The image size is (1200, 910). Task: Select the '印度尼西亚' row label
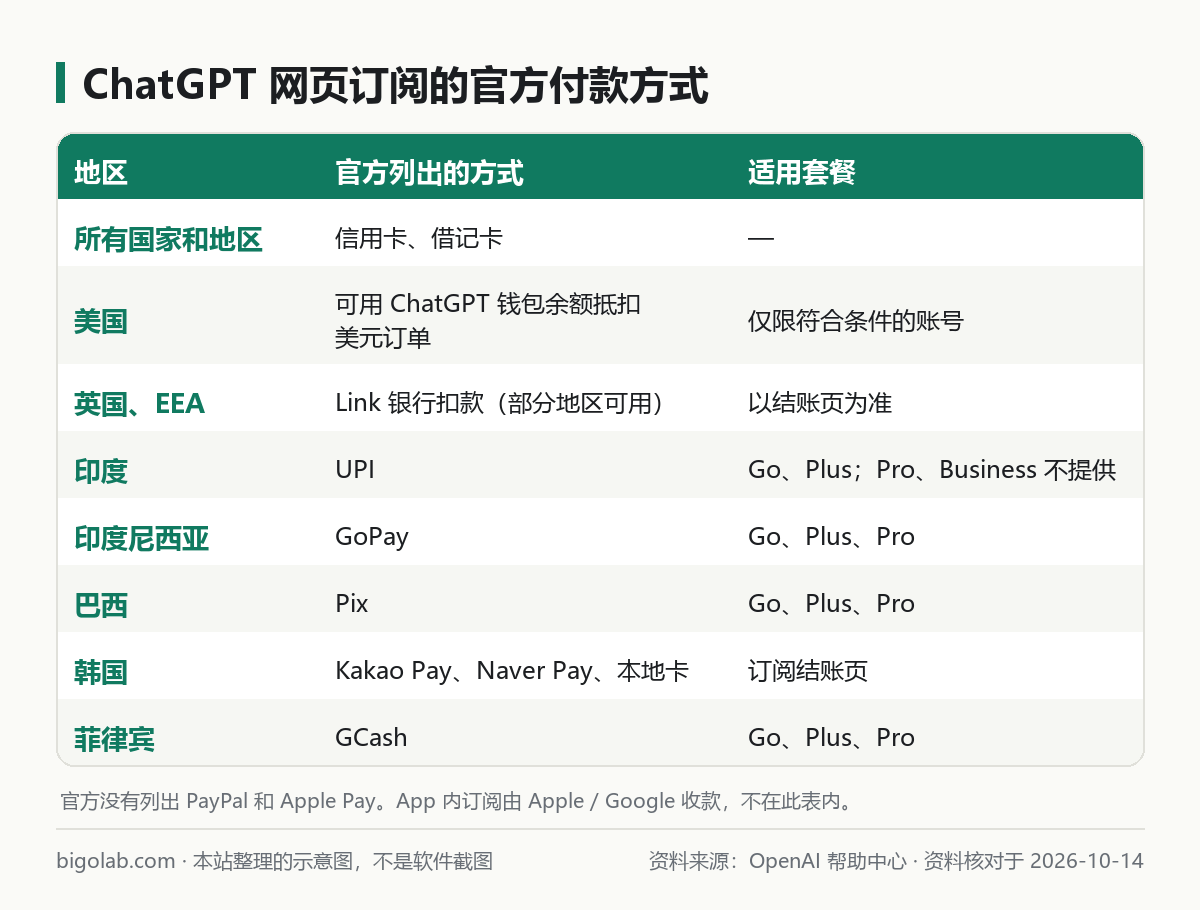pyautogui.click(x=141, y=537)
